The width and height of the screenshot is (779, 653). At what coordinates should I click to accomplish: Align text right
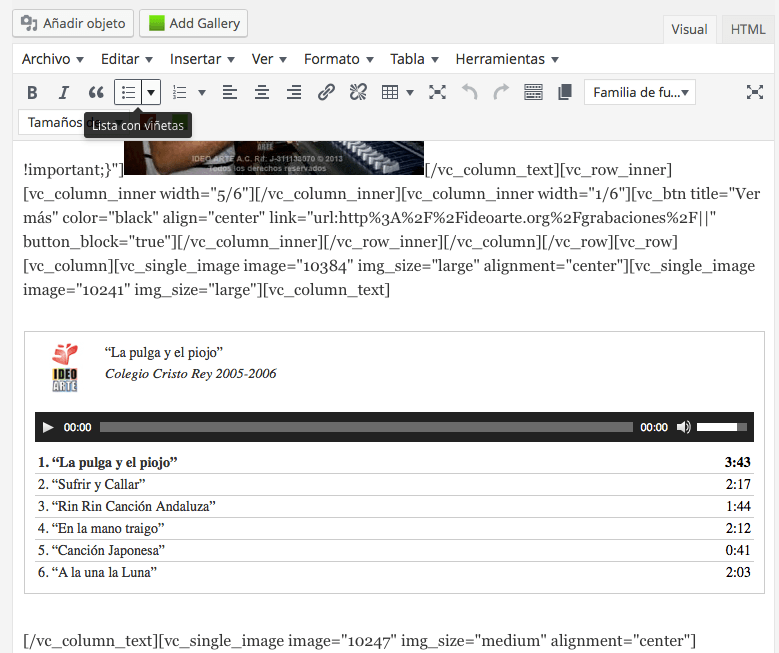[x=294, y=92]
